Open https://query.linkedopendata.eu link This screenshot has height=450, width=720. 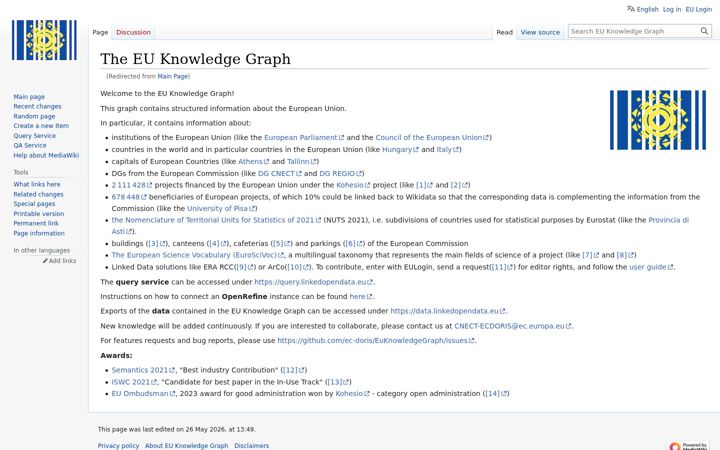(313, 282)
